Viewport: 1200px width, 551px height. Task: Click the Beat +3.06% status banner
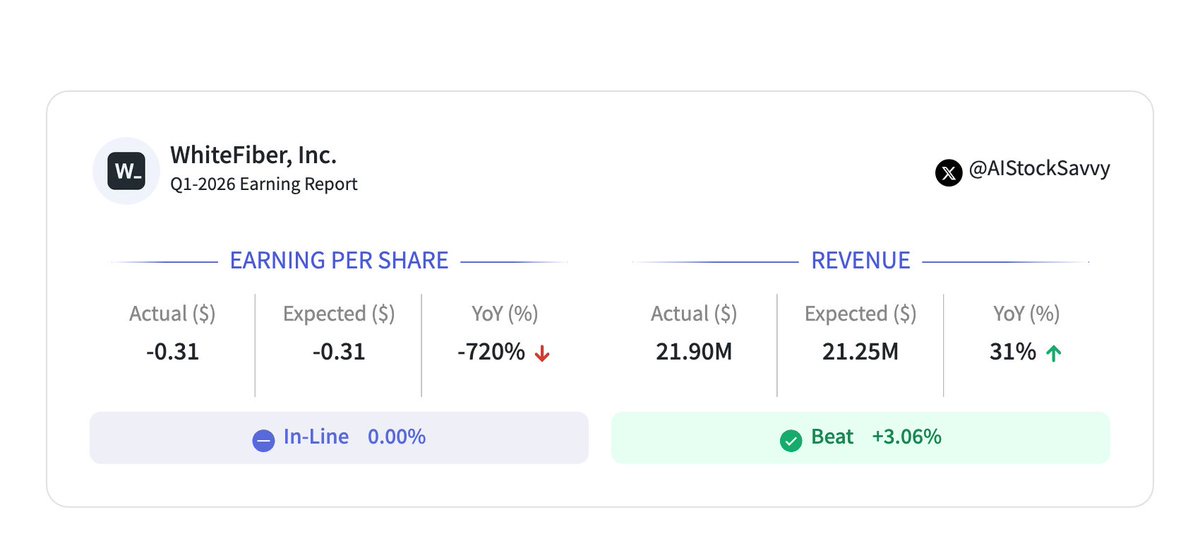(861, 438)
